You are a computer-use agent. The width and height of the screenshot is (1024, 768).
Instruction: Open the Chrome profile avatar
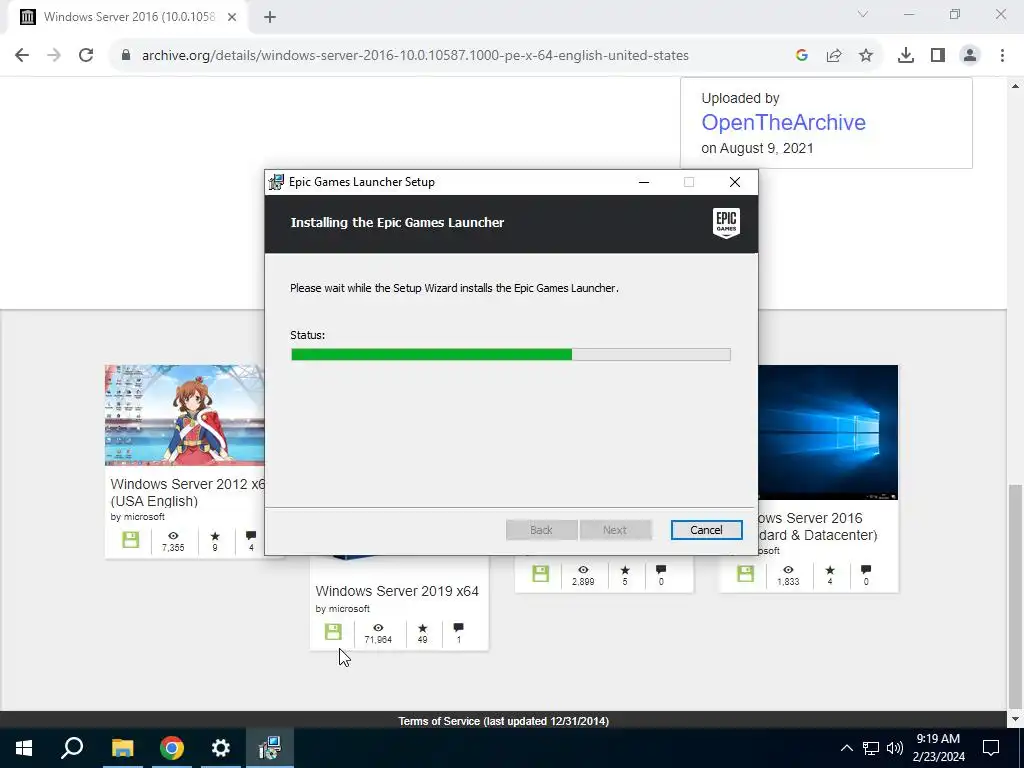click(970, 56)
